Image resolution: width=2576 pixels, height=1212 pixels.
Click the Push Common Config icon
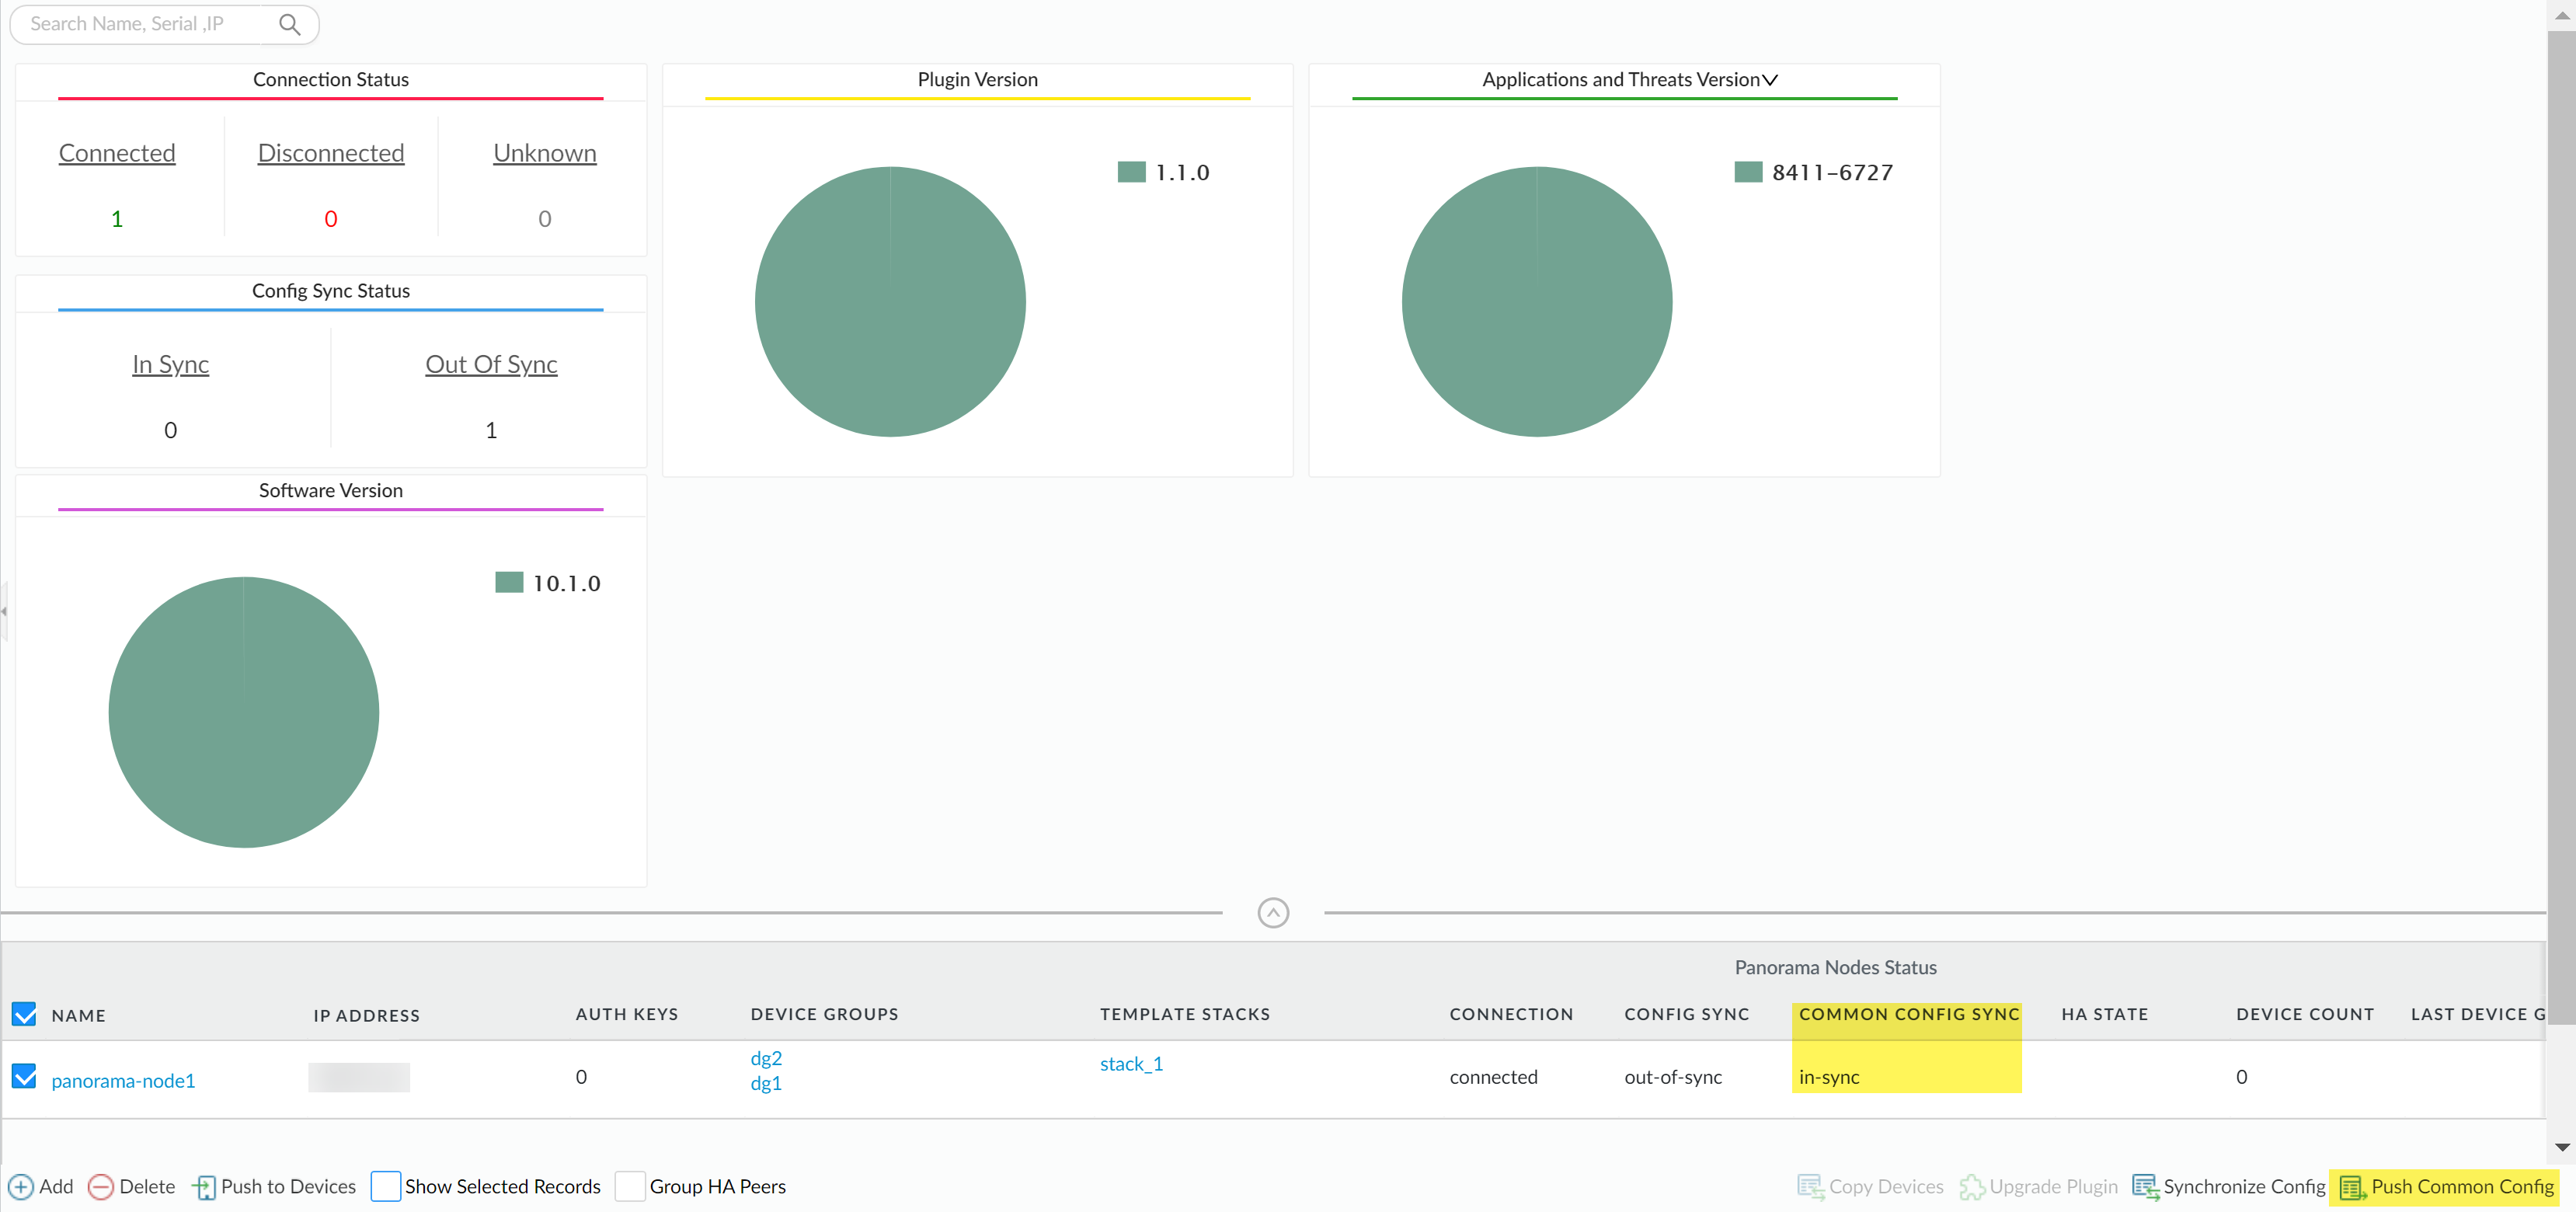(x=2352, y=1187)
